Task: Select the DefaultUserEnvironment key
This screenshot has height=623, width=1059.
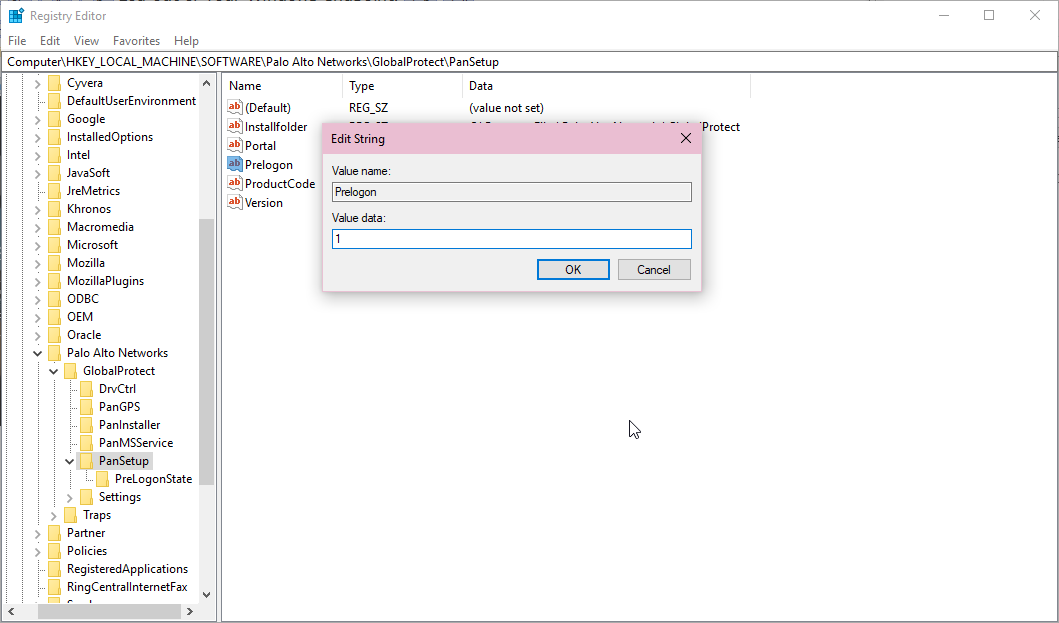Action: point(131,101)
